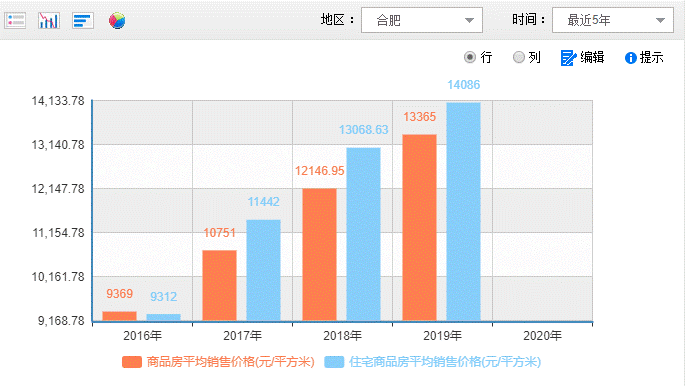Click the orange 2018年 bar with value 12146.95

click(x=319, y=255)
